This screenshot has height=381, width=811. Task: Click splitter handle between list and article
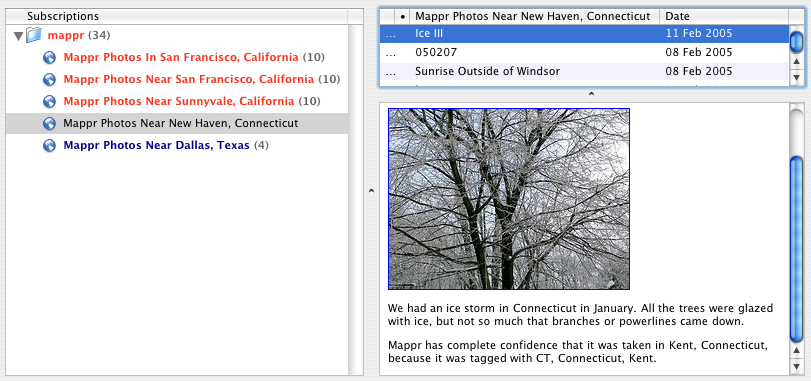[x=592, y=94]
